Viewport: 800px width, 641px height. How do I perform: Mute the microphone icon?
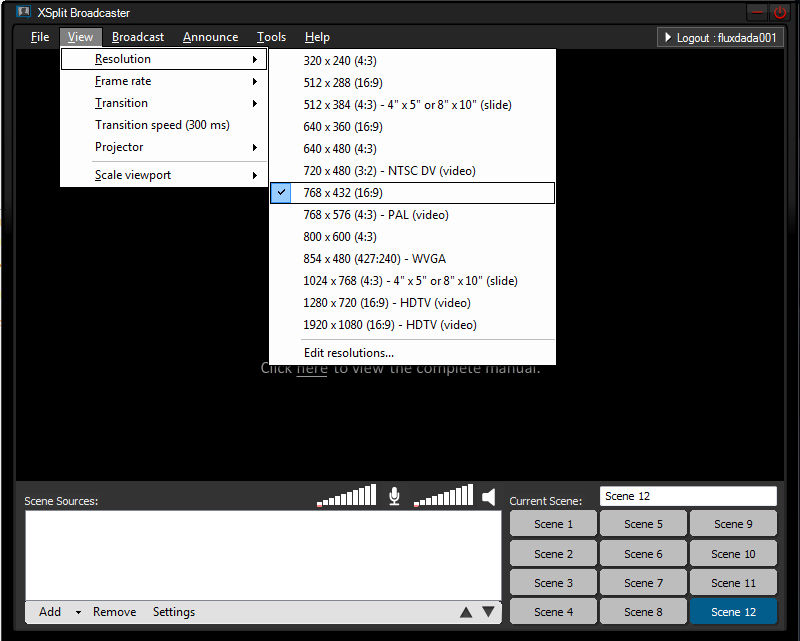394,495
